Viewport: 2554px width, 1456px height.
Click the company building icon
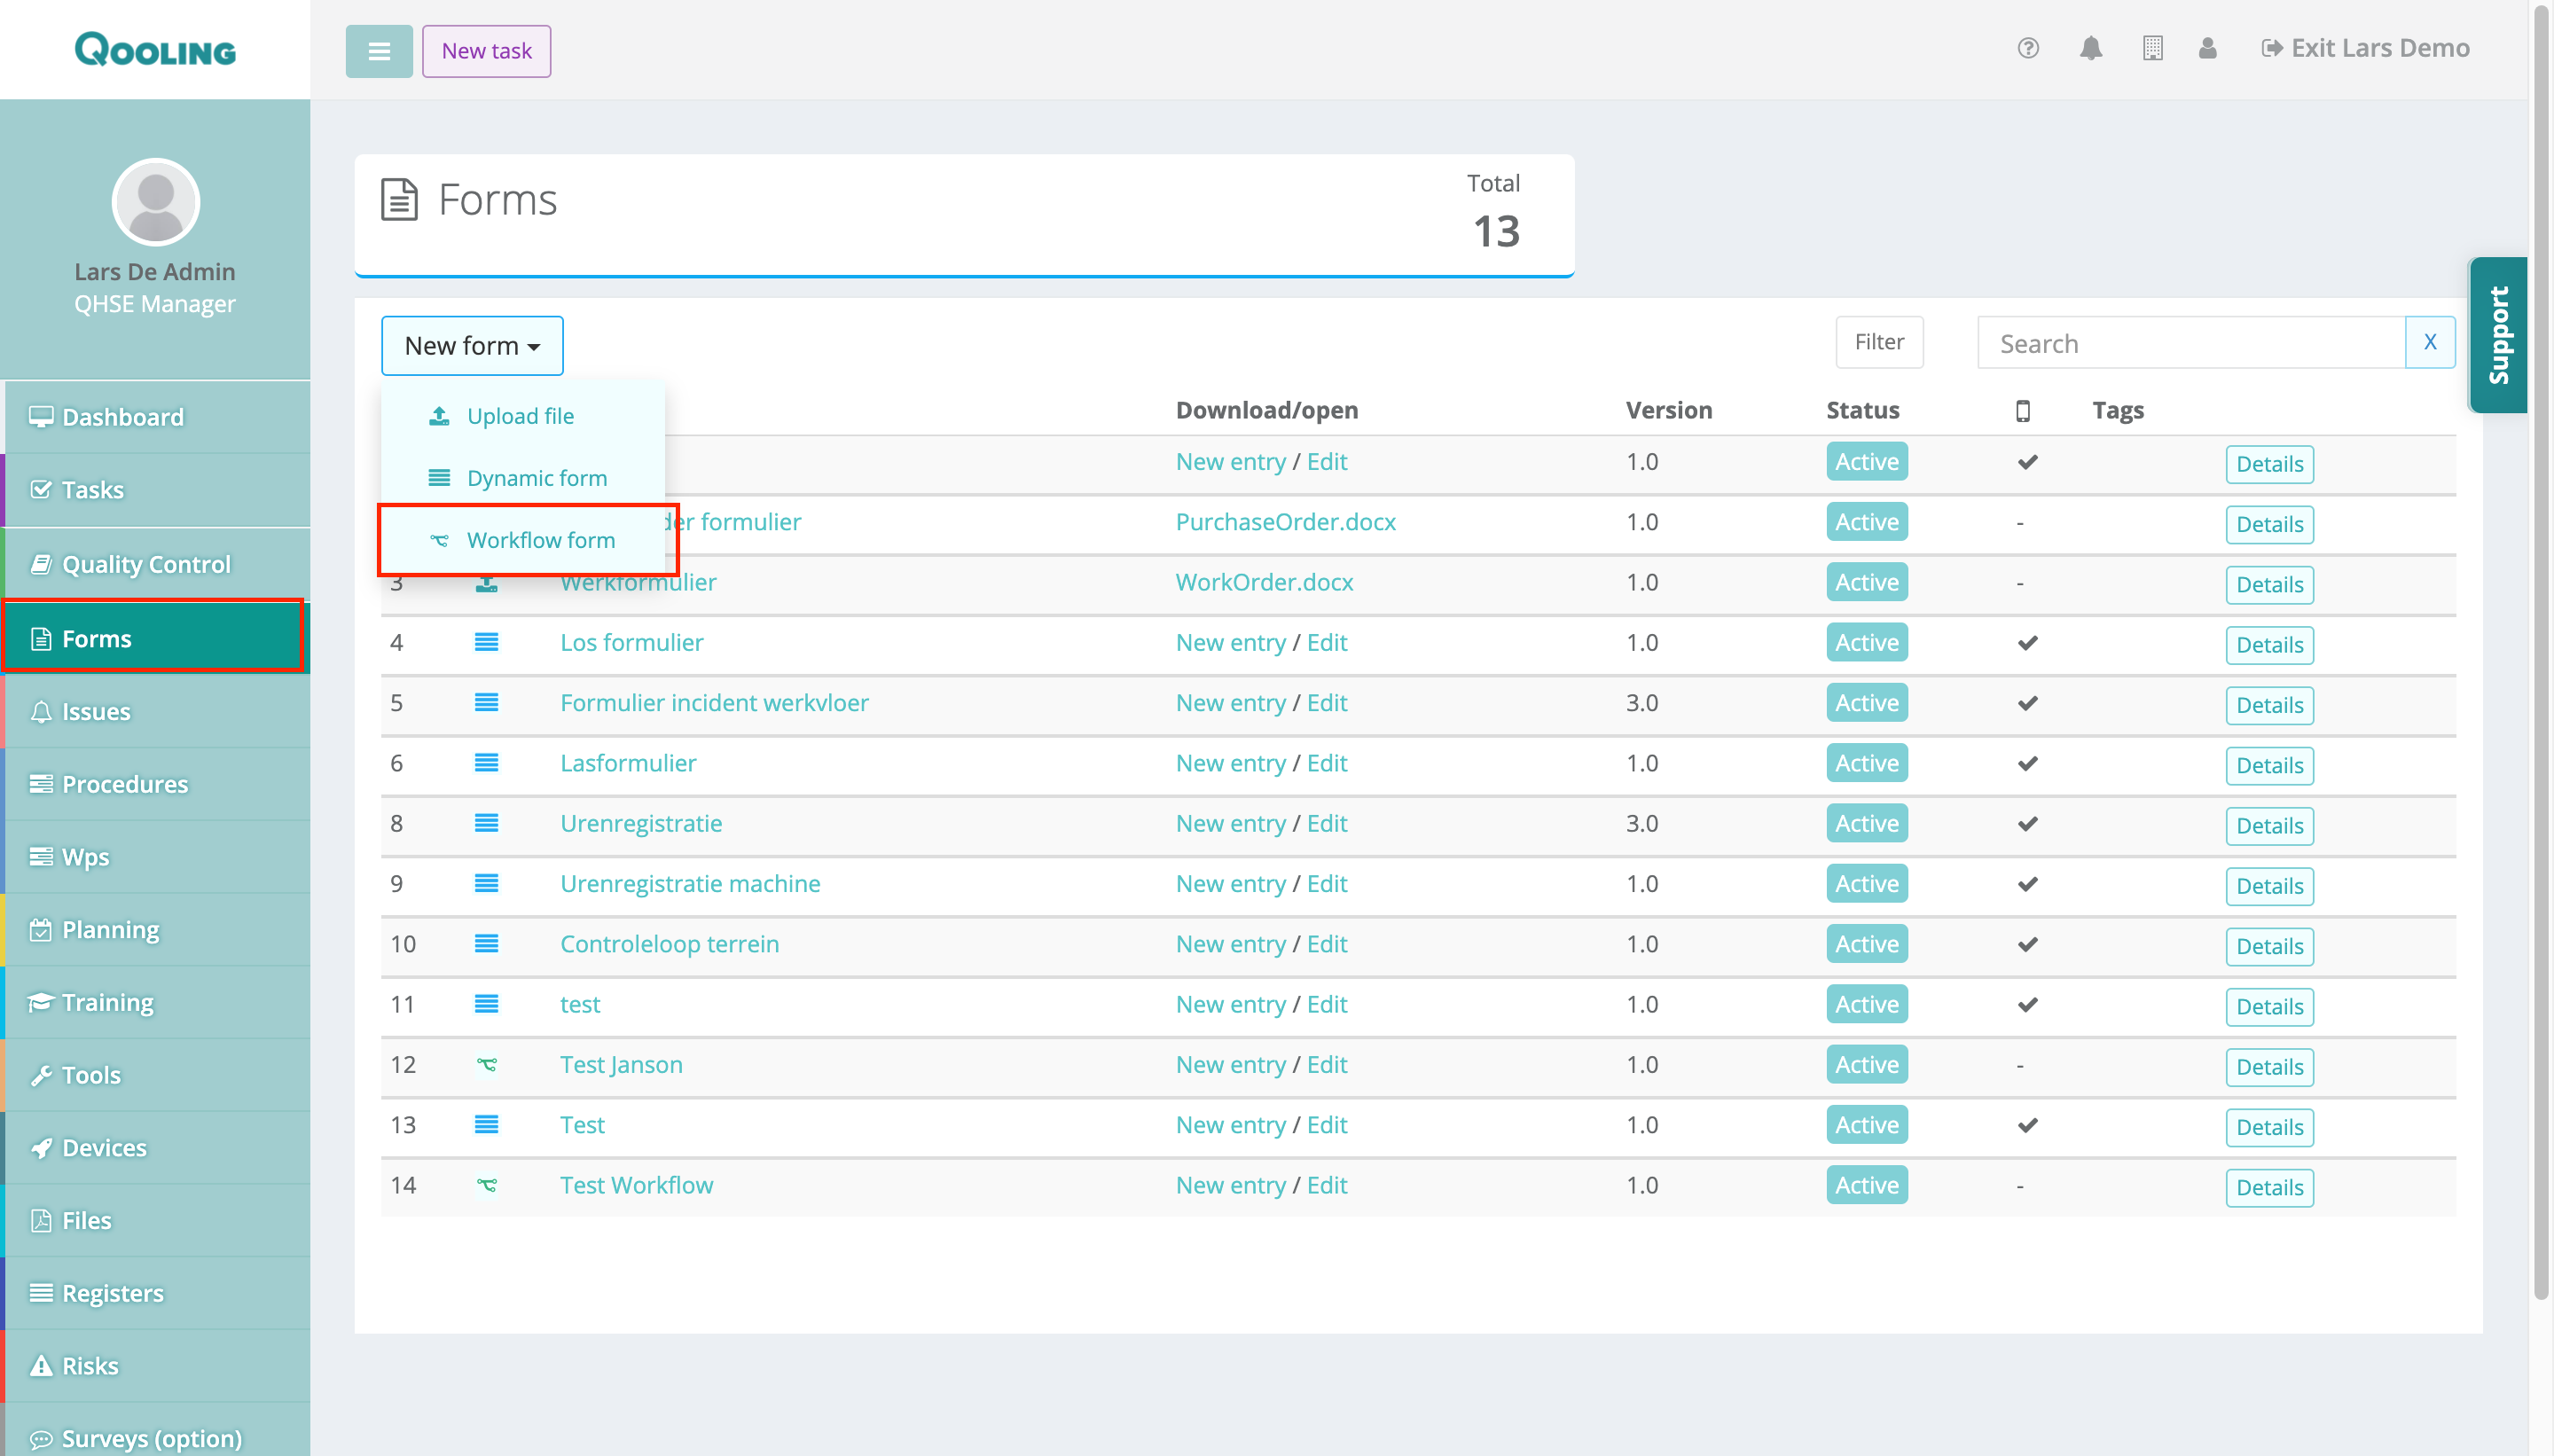point(2152,48)
